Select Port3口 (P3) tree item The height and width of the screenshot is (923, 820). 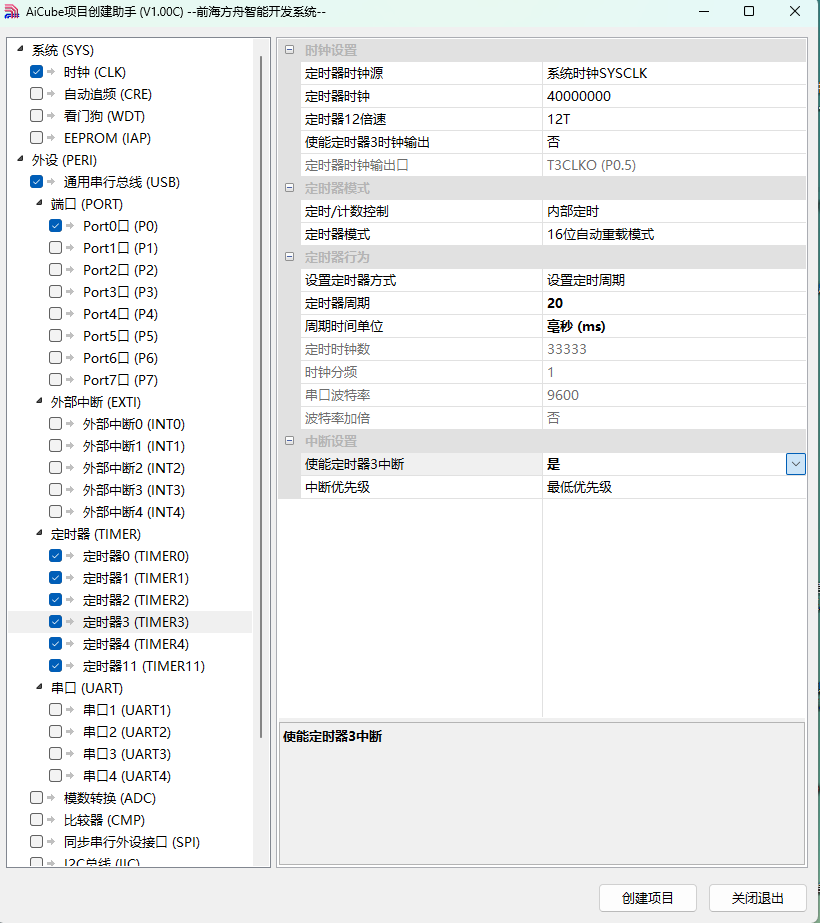click(x=120, y=292)
